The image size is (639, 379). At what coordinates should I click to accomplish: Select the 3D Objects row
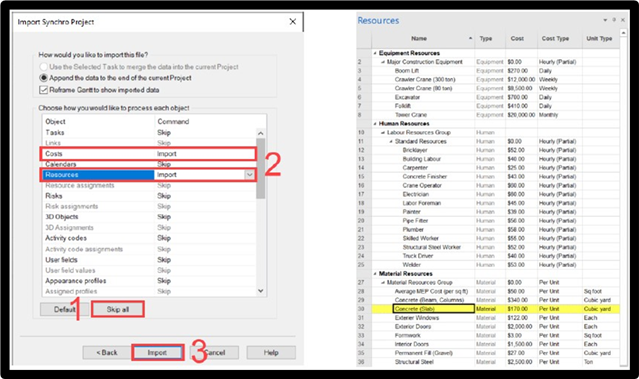pos(148,217)
